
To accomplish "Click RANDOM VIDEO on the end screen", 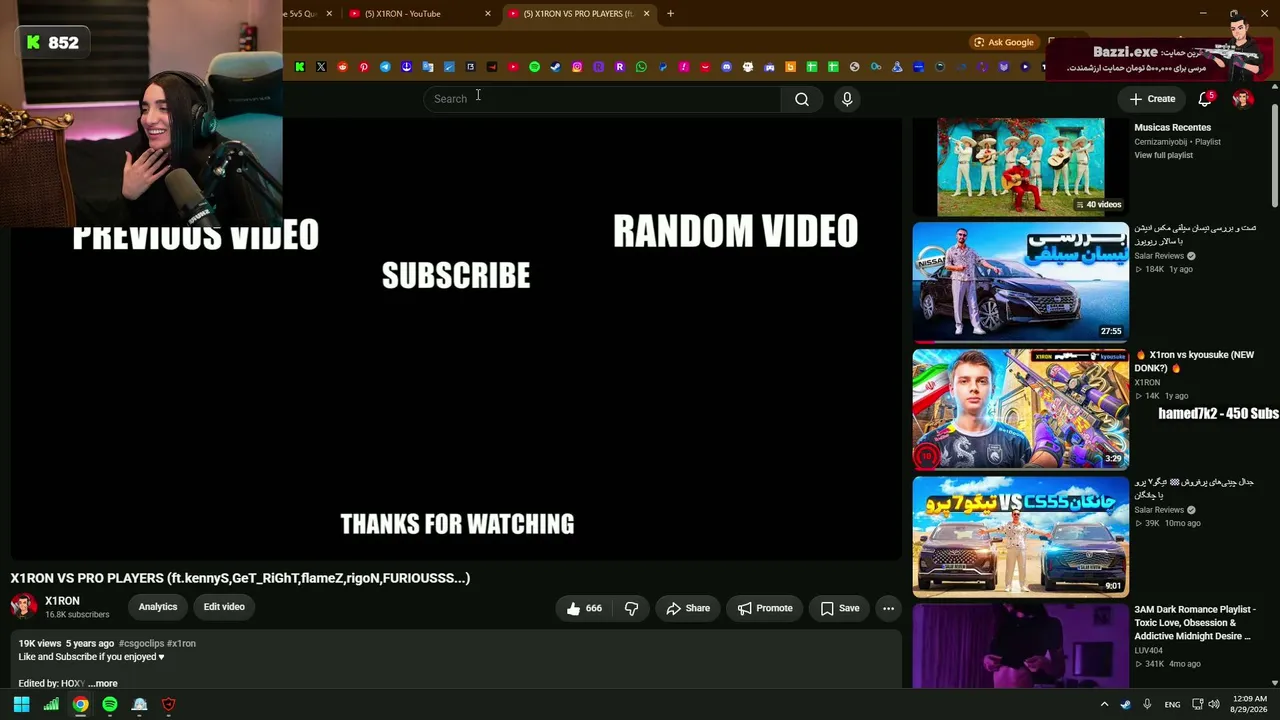I will click(x=735, y=231).
